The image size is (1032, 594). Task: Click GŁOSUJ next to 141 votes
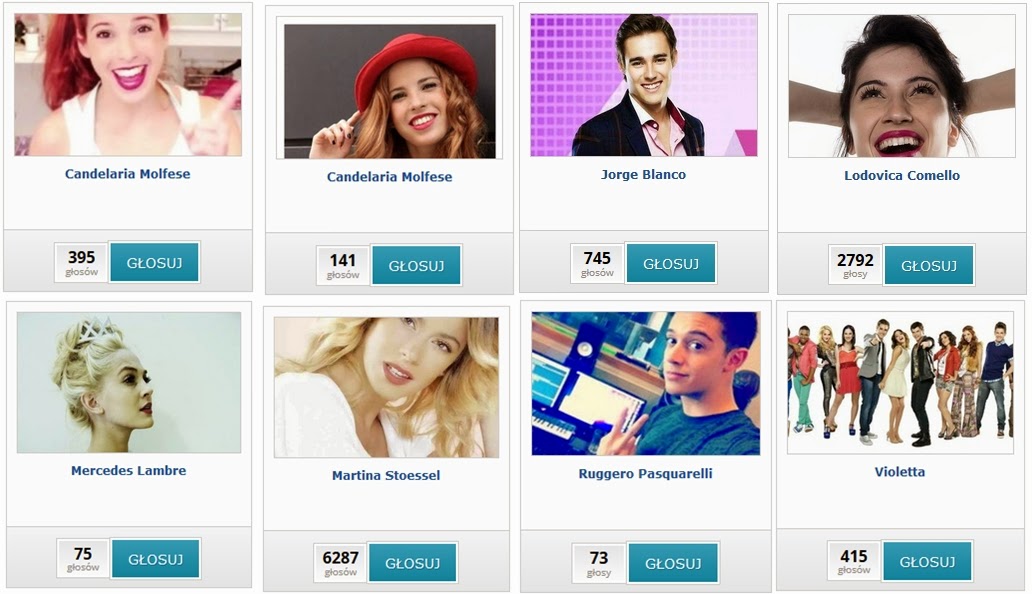[x=416, y=266]
